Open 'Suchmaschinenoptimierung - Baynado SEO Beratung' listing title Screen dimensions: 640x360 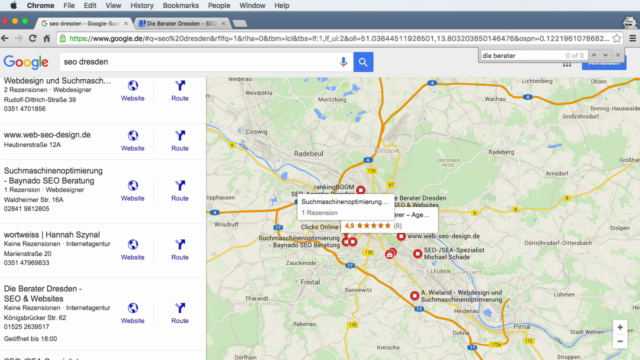click(x=53, y=176)
